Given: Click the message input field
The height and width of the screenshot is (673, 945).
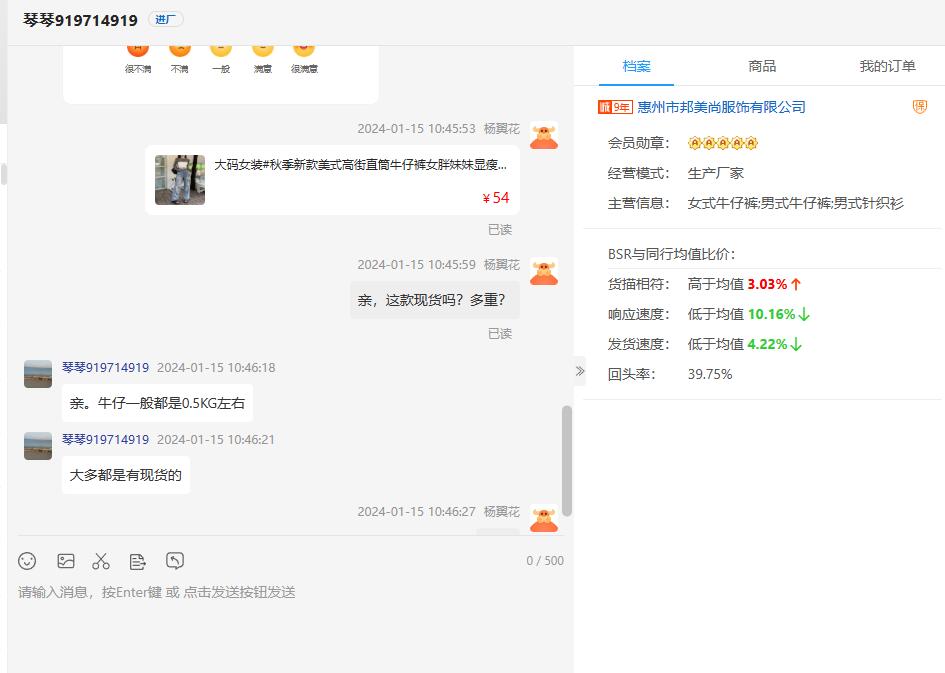Looking at the screenshot, I should click(290, 620).
